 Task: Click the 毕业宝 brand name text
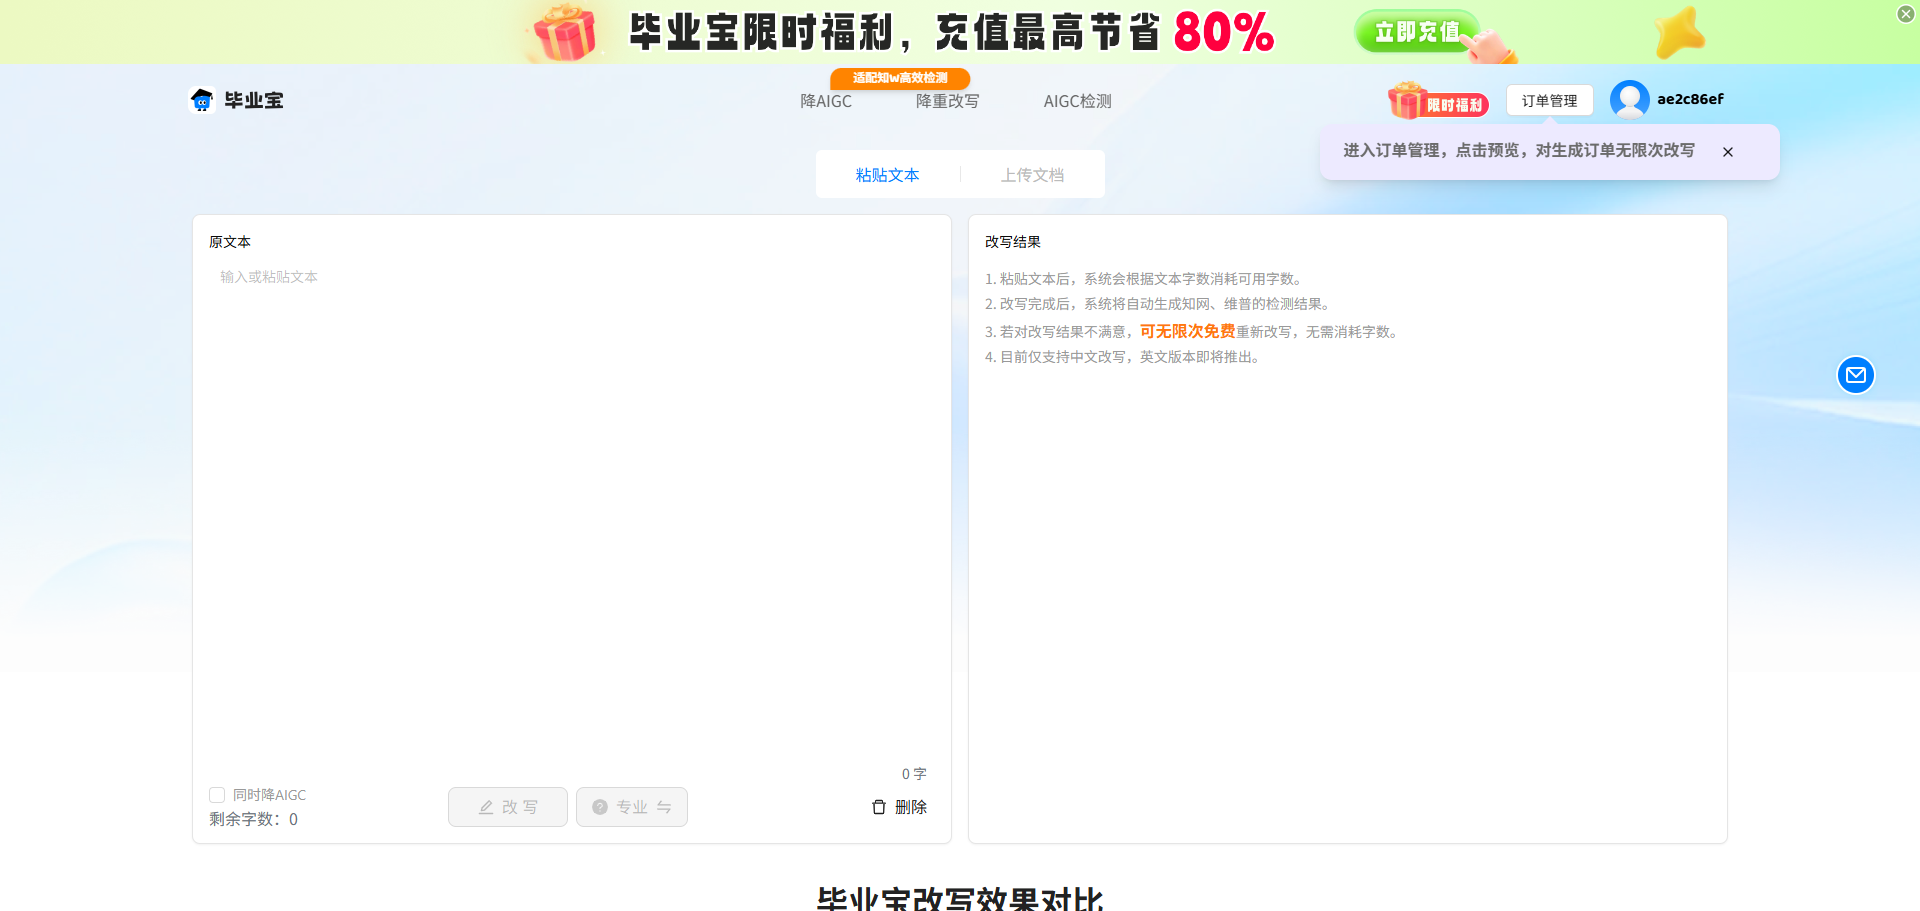pyautogui.click(x=254, y=100)
